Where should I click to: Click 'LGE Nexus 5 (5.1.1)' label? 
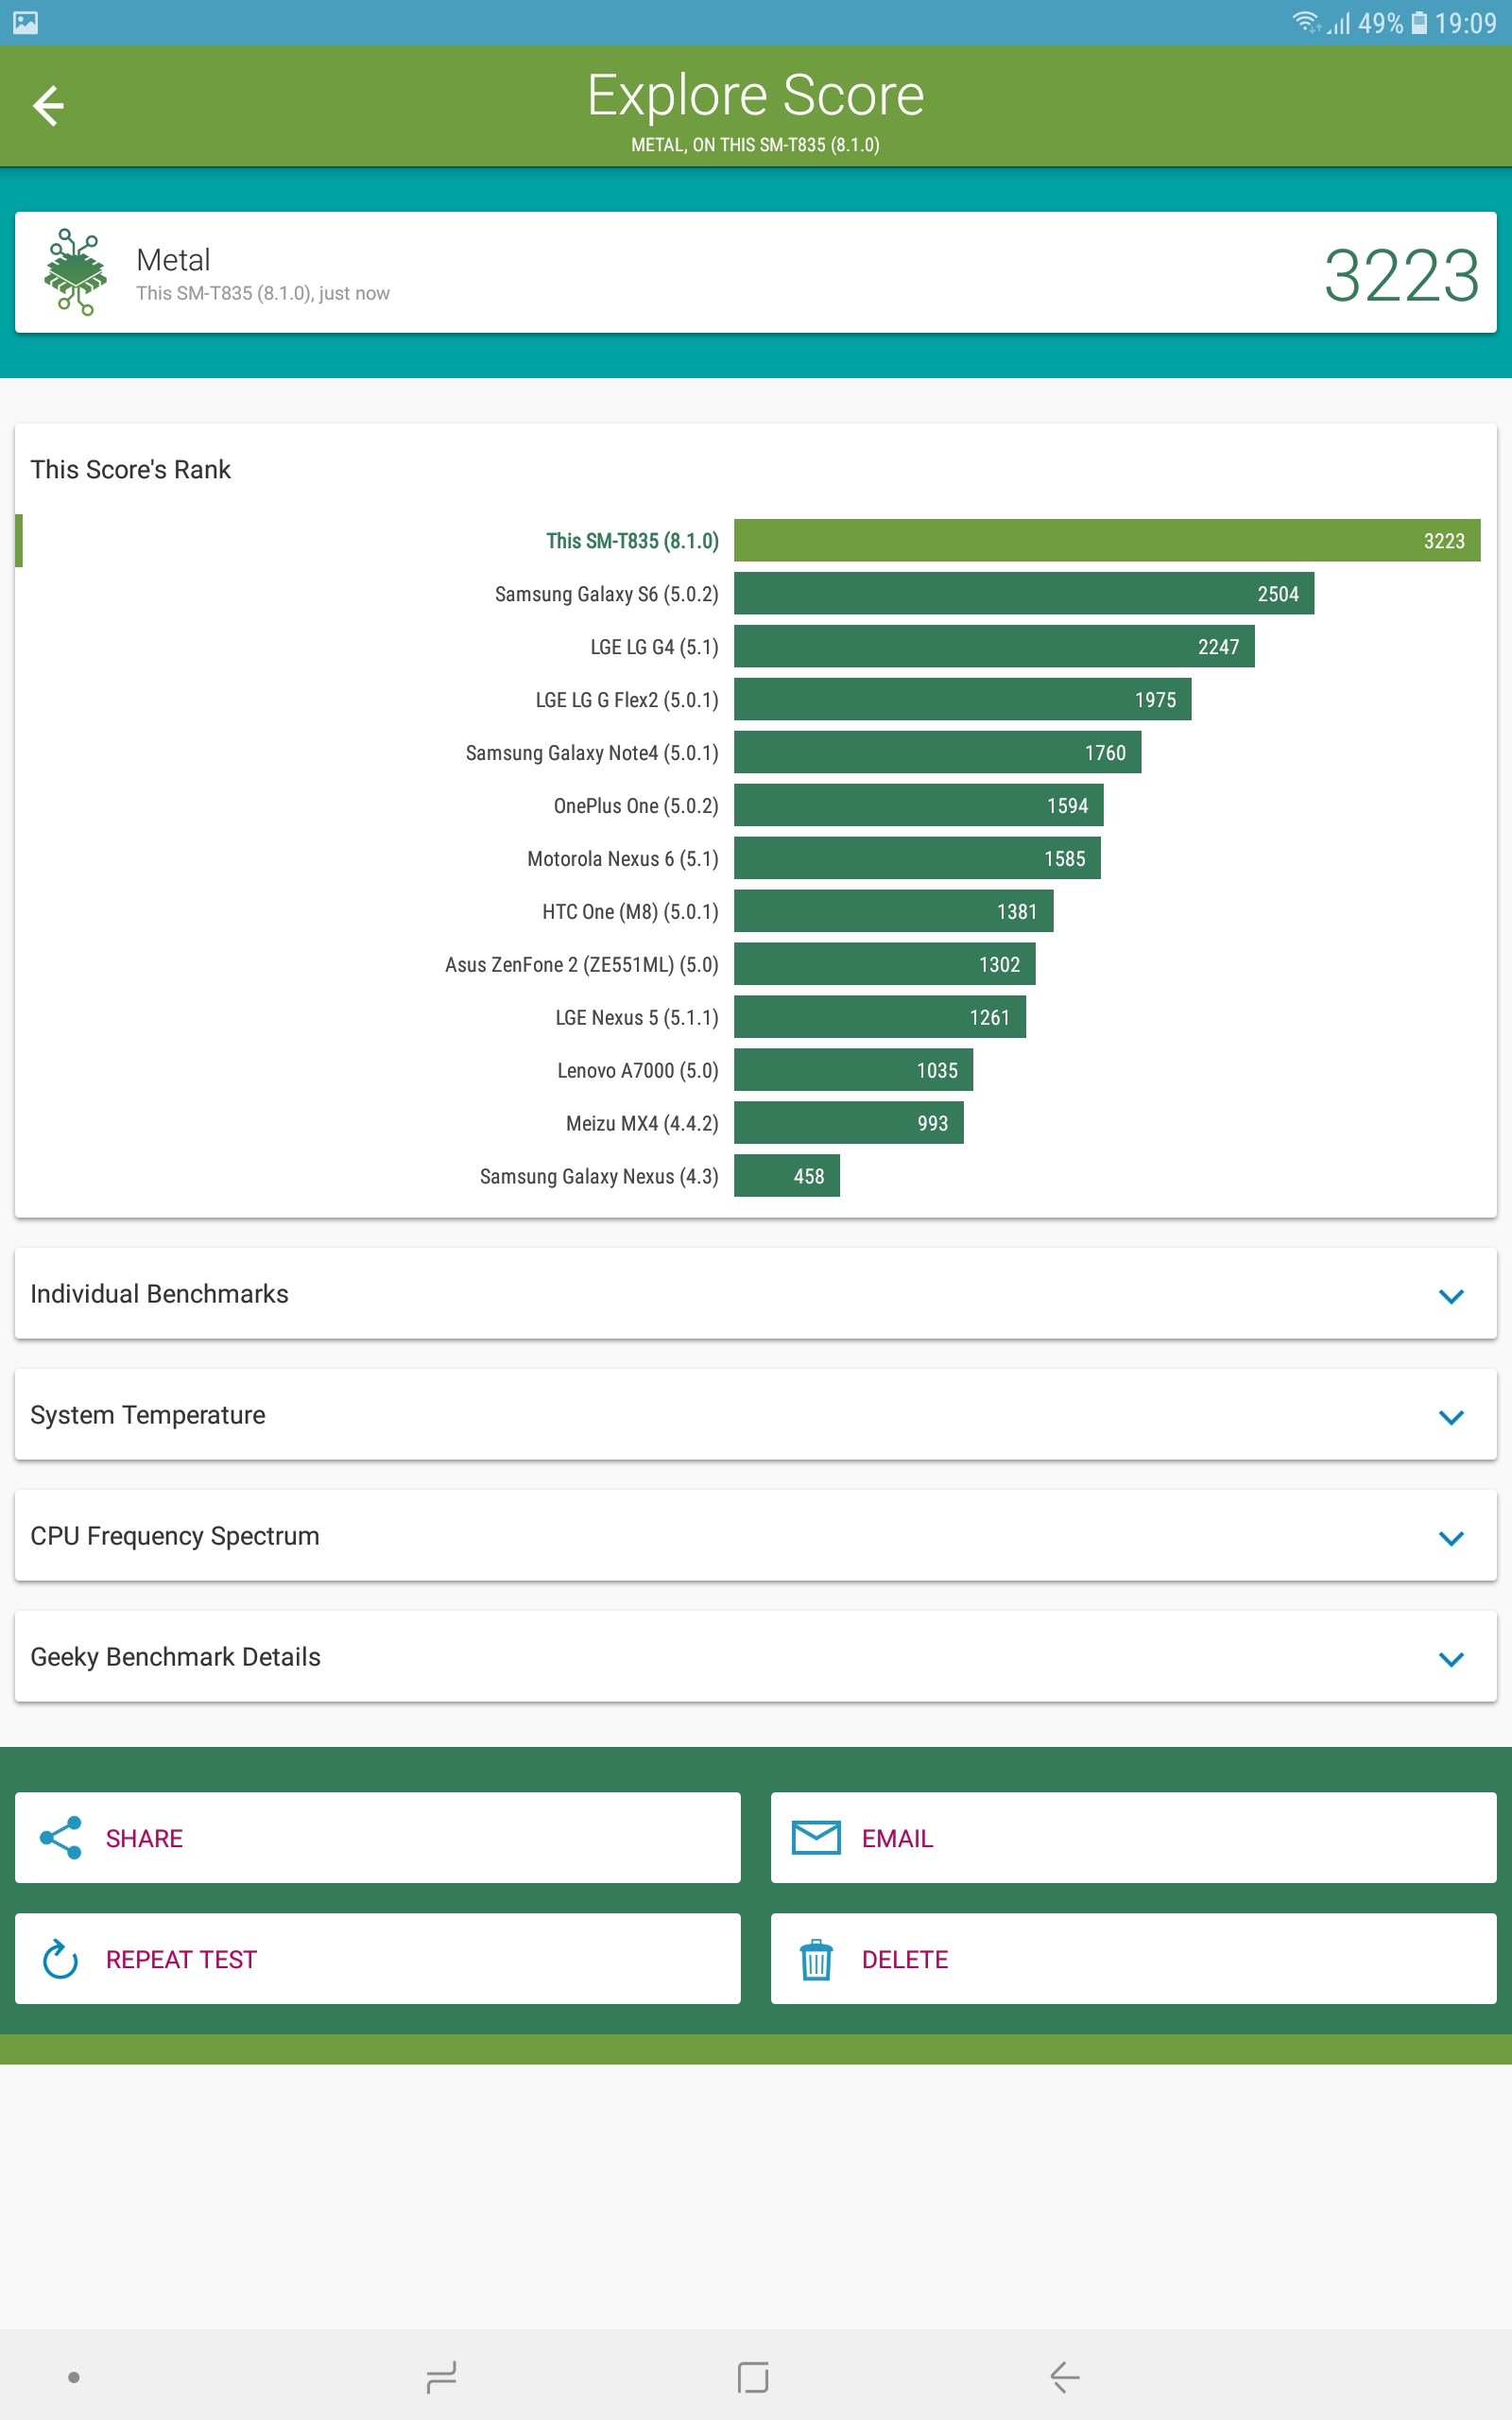tap(637, 1018)
